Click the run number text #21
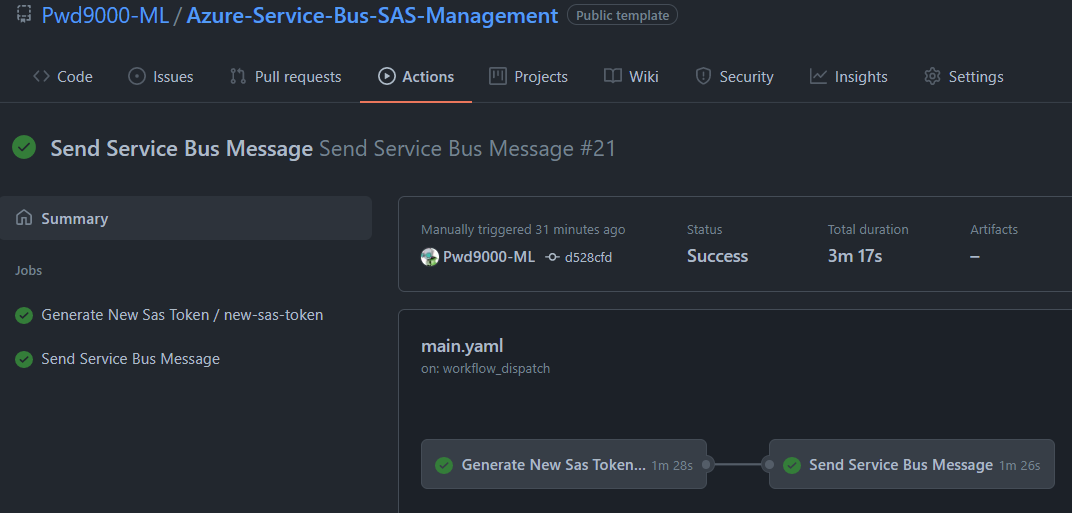 [x=598, y=148]
